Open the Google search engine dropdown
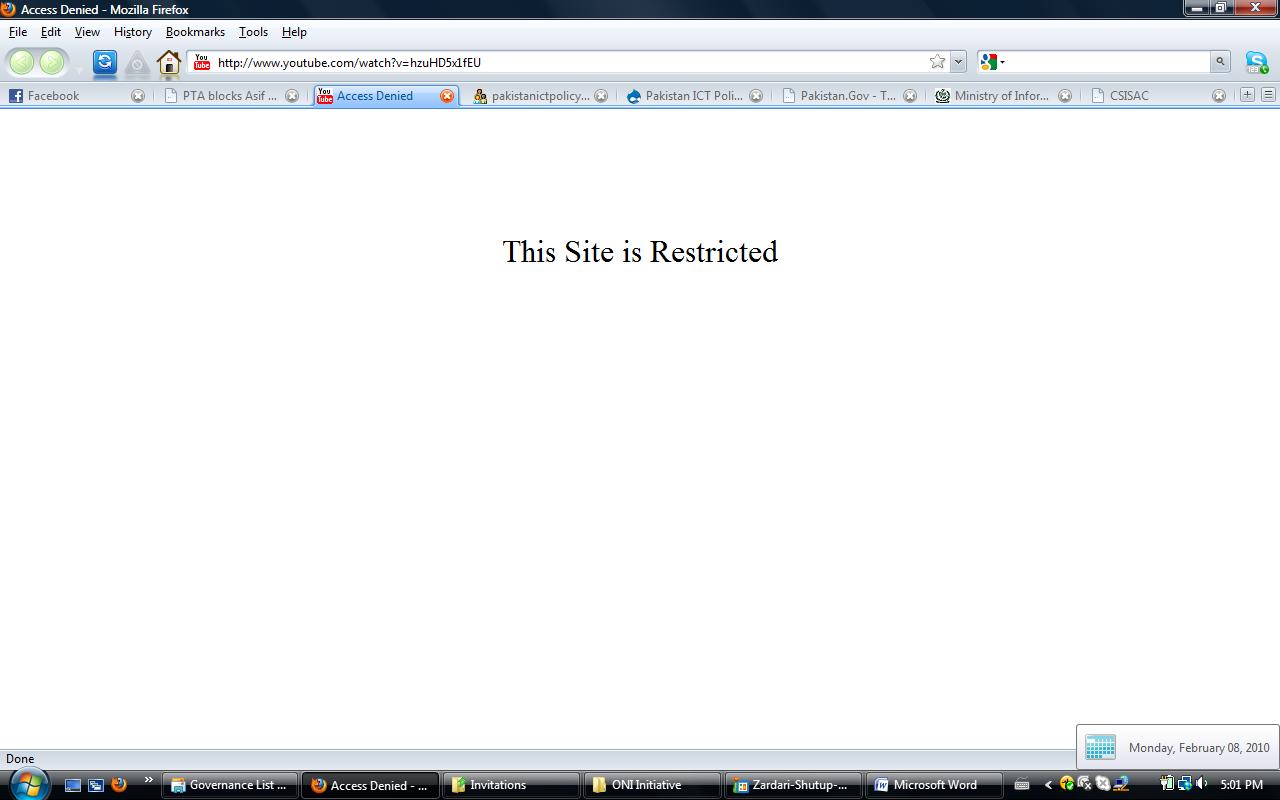This screenshot has height=800, width=1280. coord(992,62)
